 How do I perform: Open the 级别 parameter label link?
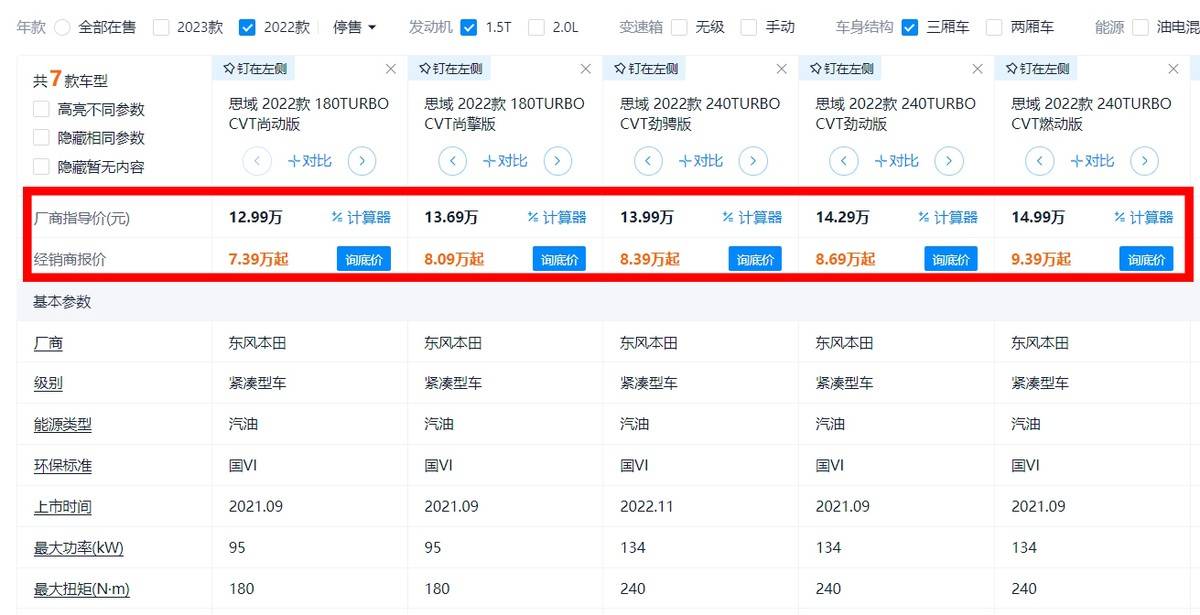click(x=48, y=384)
